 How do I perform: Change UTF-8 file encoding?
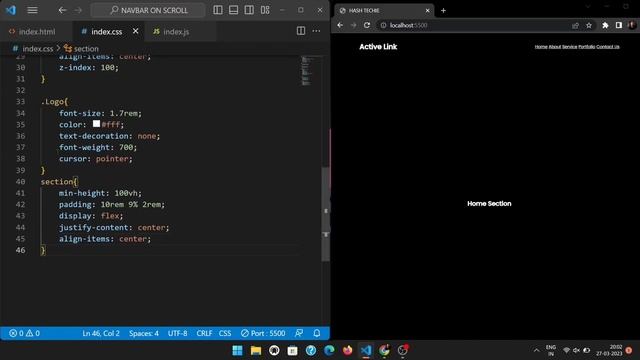[178, 333]
